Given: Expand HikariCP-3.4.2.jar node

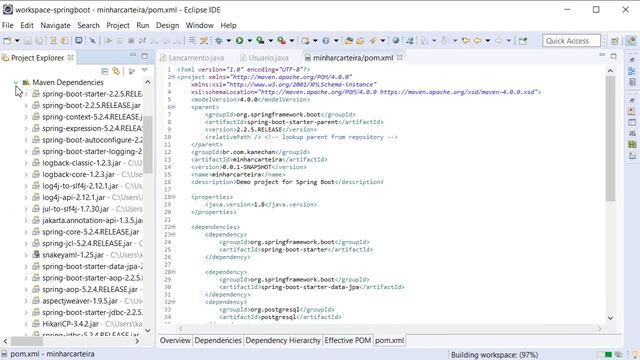Looking at the screenshot, I should (26, 324).
